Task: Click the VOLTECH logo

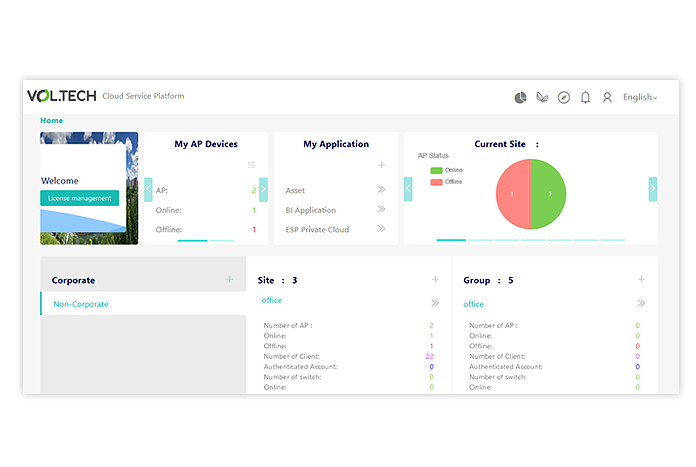Action: click(62, 96)
